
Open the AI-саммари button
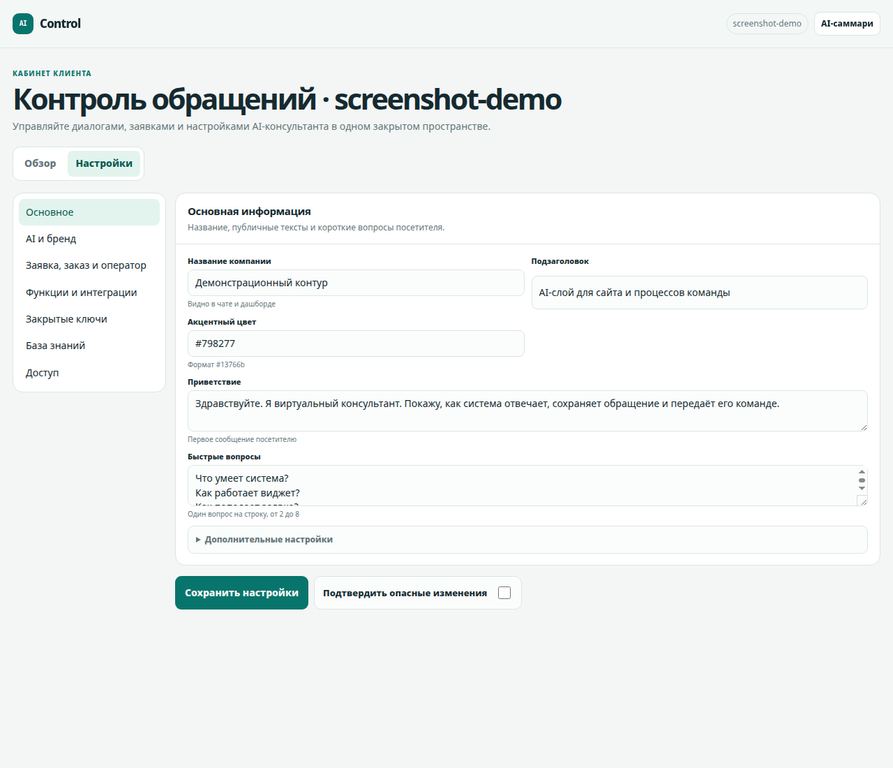tap(847, 23)
